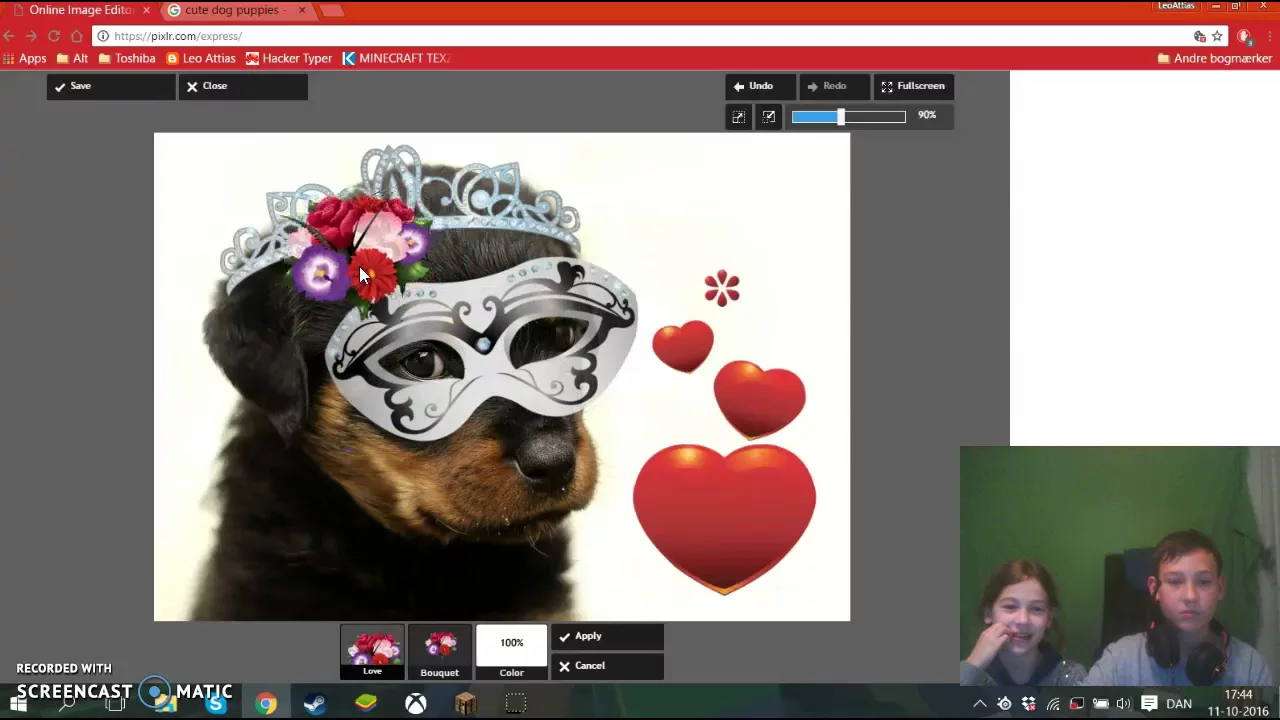Image resolution: width=1280 pixels, height=720 pixels.
Task: Click the red extension icon beside the bookmark star
Action: (x=1244, y=36)
